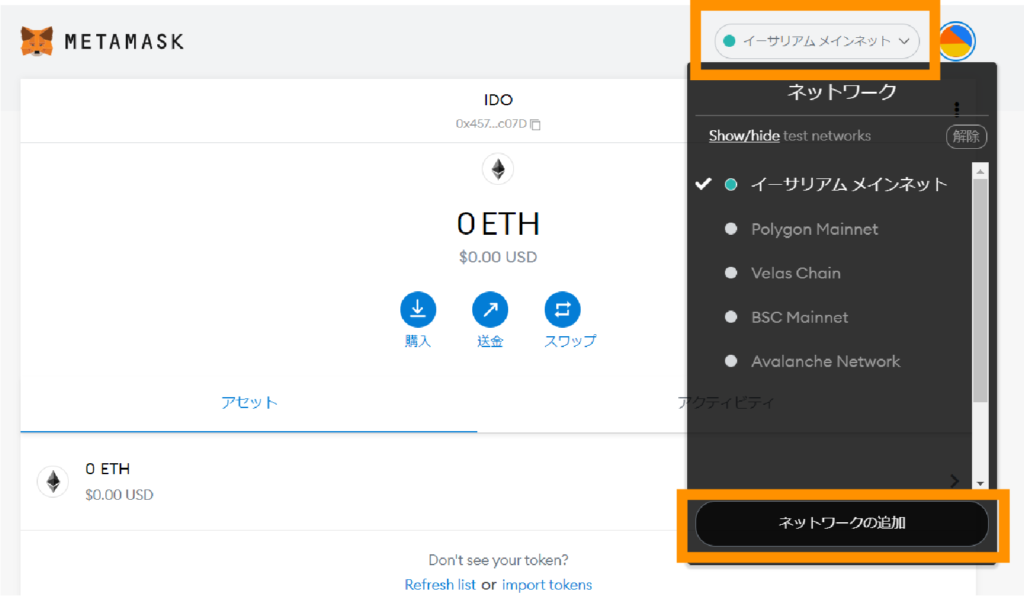Click the 送金 send arrow icon
This screenshot has height=596, width=1024.
(x=490, y=310)
